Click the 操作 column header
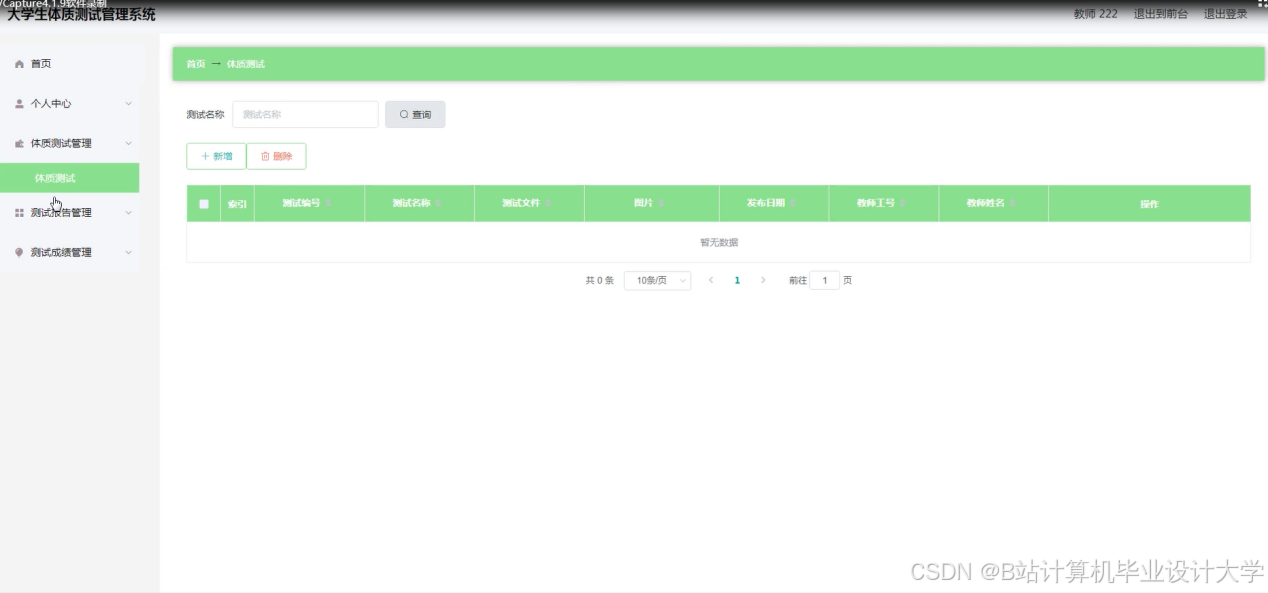Screen dimensions: 1268x593 click(1149, 204)
